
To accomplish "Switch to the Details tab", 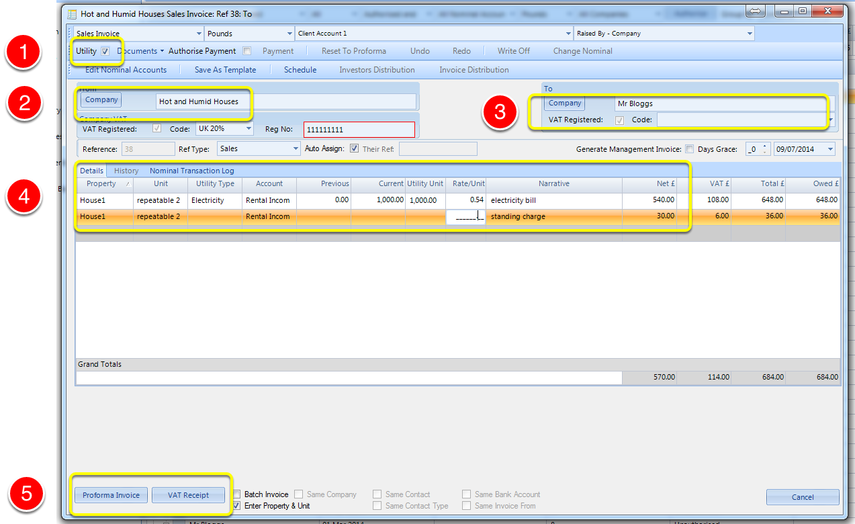I will 91,171.
